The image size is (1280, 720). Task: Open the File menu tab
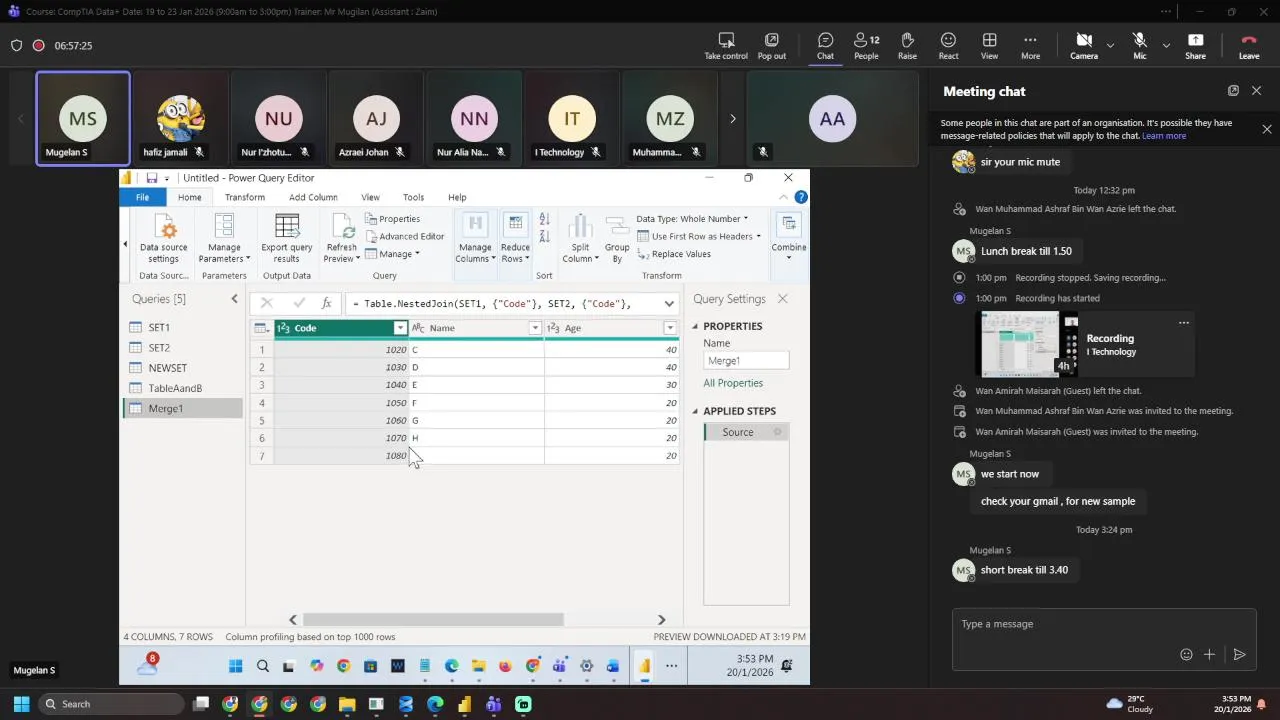click(x=142, y=197)
